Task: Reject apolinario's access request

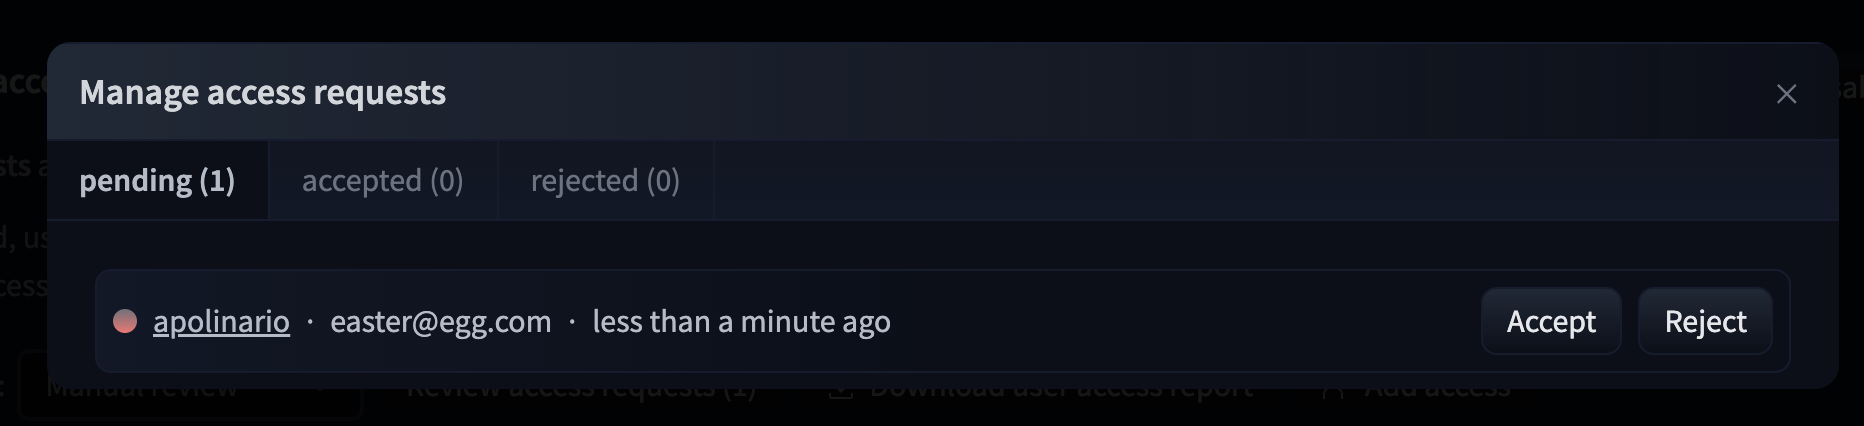Action: point(1705,321)
